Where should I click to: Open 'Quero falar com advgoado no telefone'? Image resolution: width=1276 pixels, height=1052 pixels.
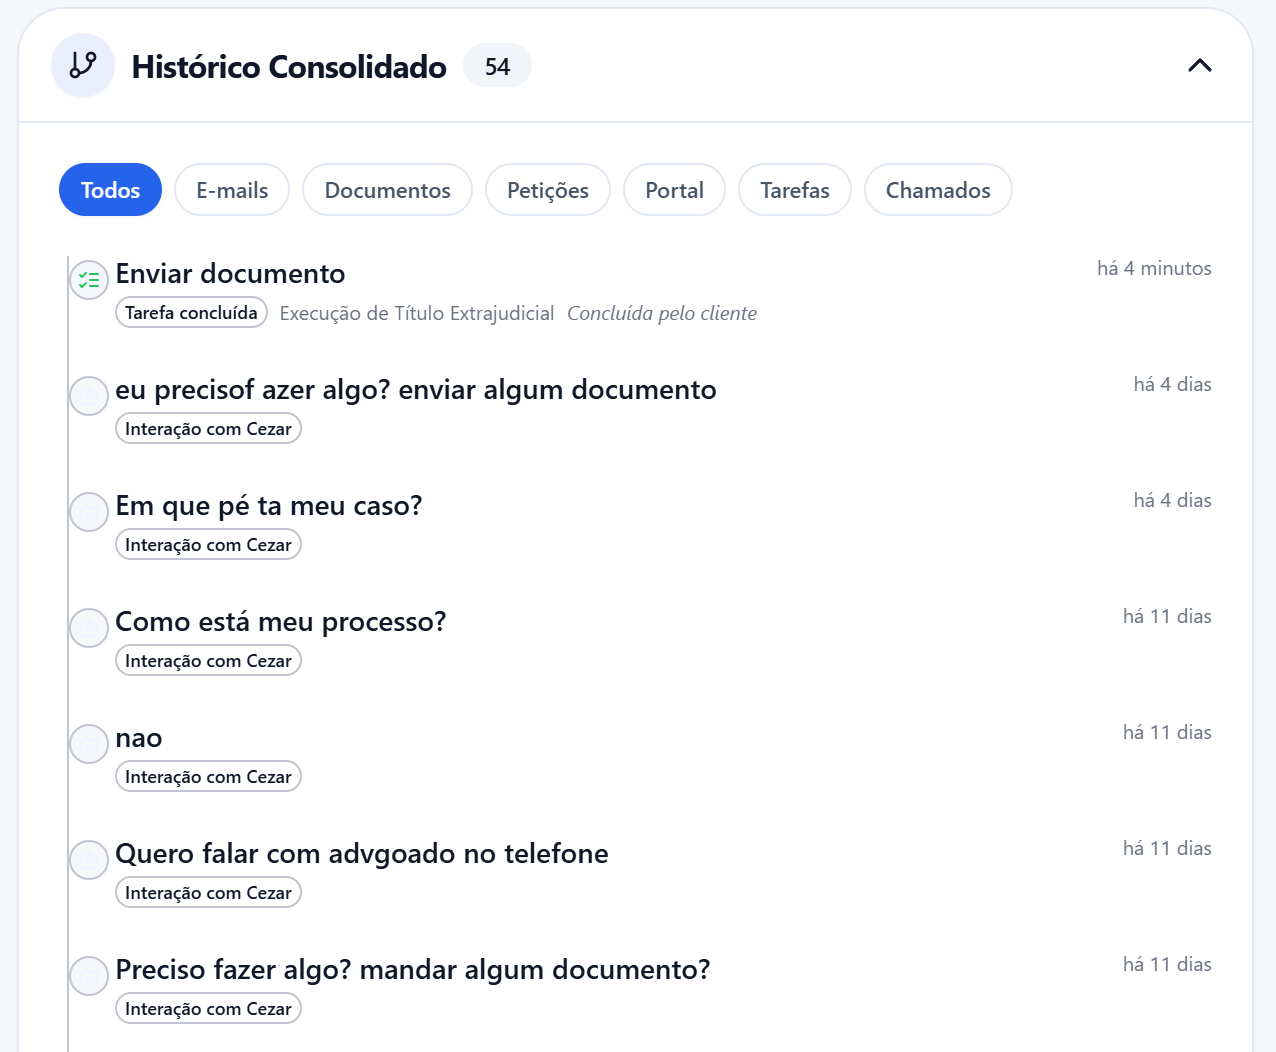point(362,854)
